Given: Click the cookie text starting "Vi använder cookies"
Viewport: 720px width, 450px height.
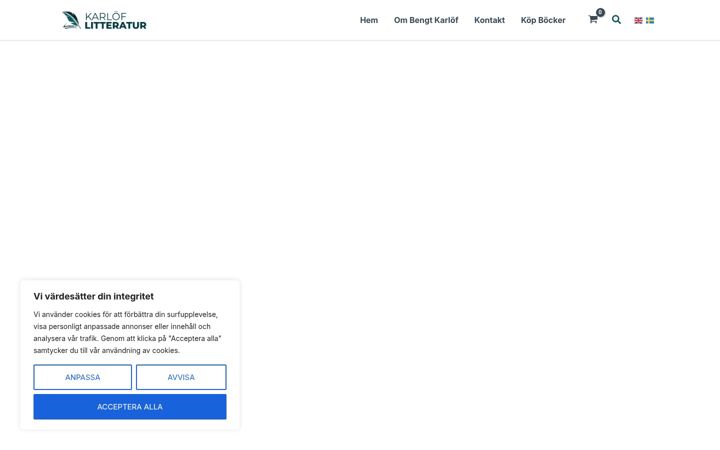Looking at the screenshot, I should [x=127, y=332].
